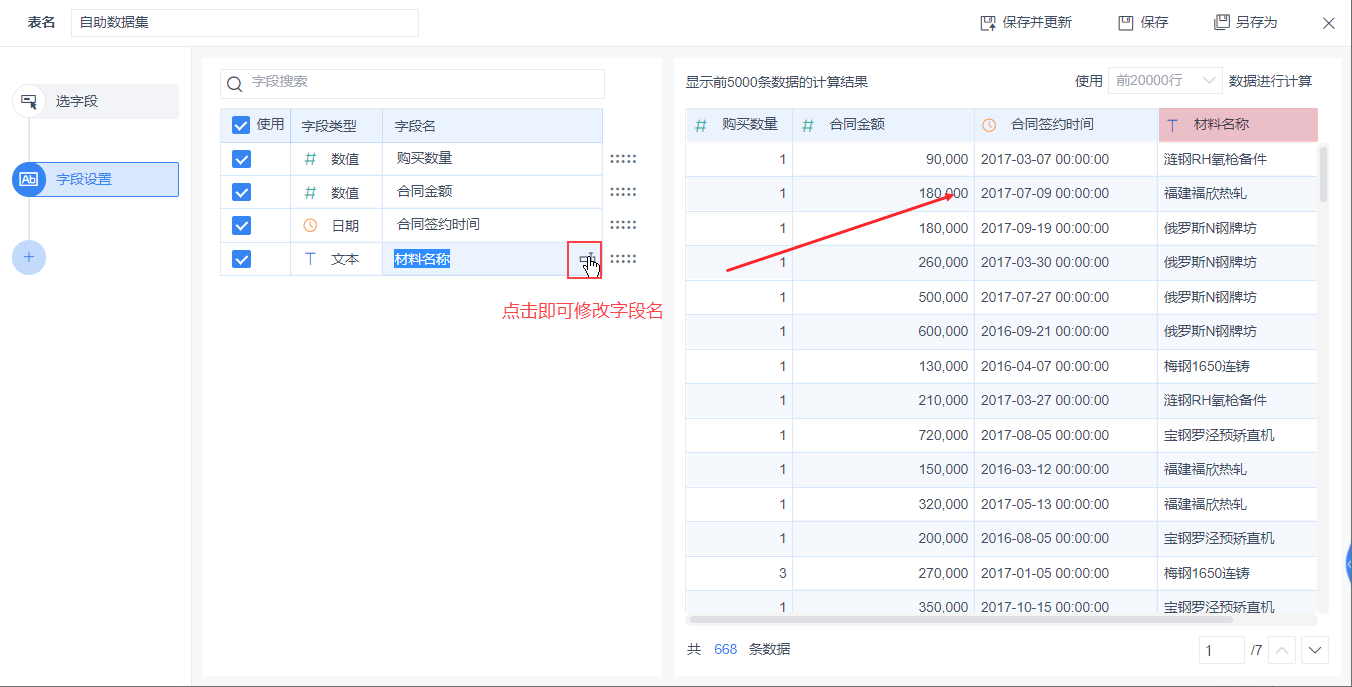Click the 梅钢1650连铸 cell dated 2016-04-07
1352x687 pixels.
coord(1238,366)
